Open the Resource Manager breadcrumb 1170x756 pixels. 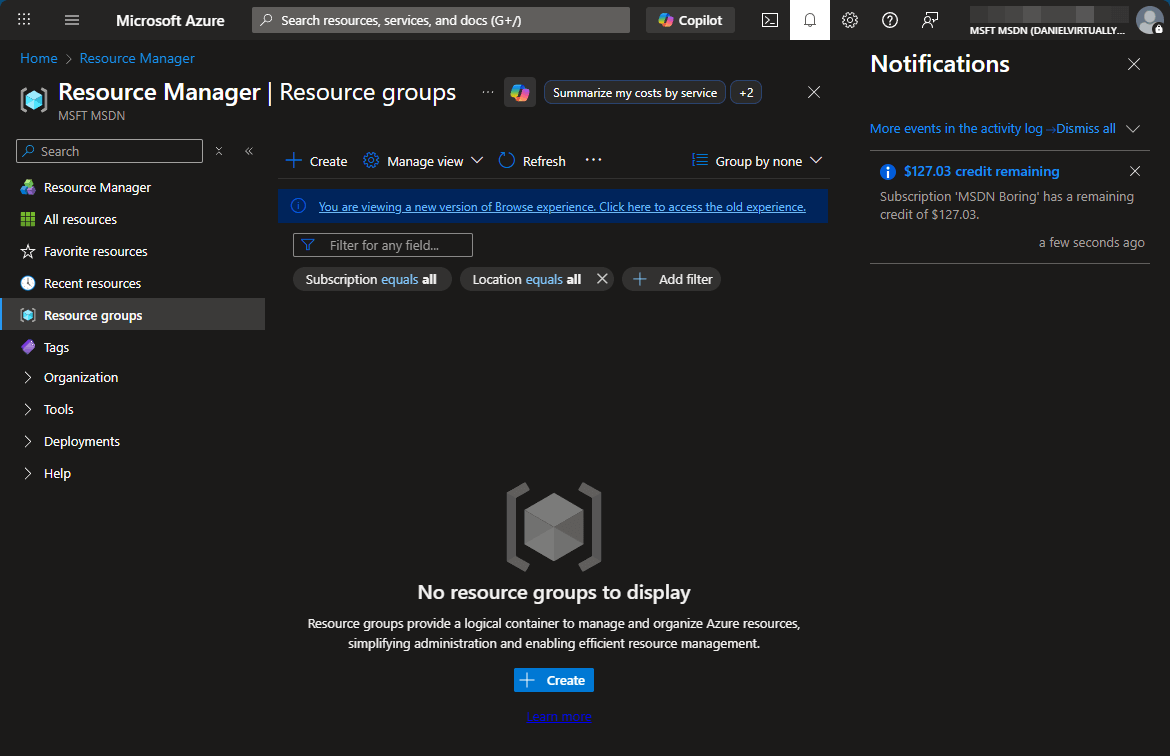[x=137, y=58]
